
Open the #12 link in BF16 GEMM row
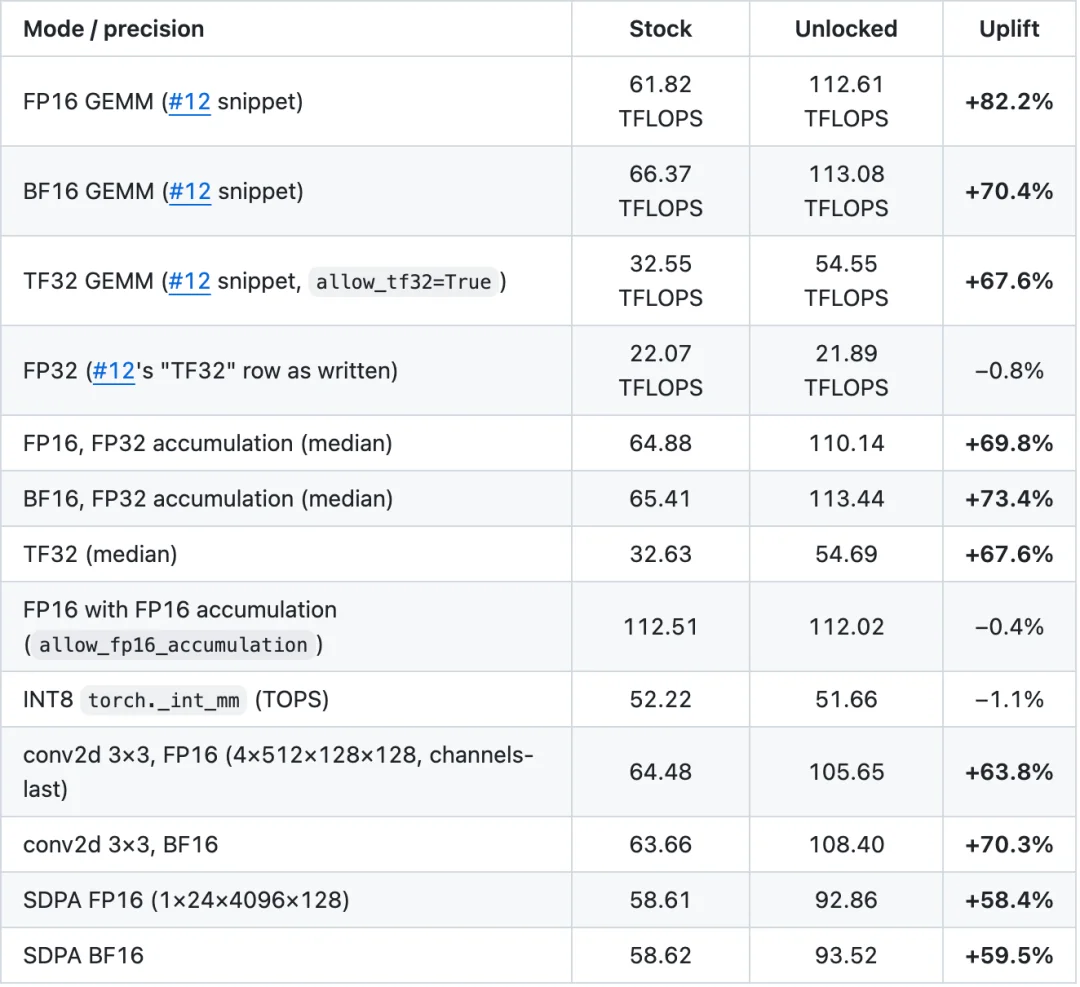pyautogui.click(x=189, y=191)
